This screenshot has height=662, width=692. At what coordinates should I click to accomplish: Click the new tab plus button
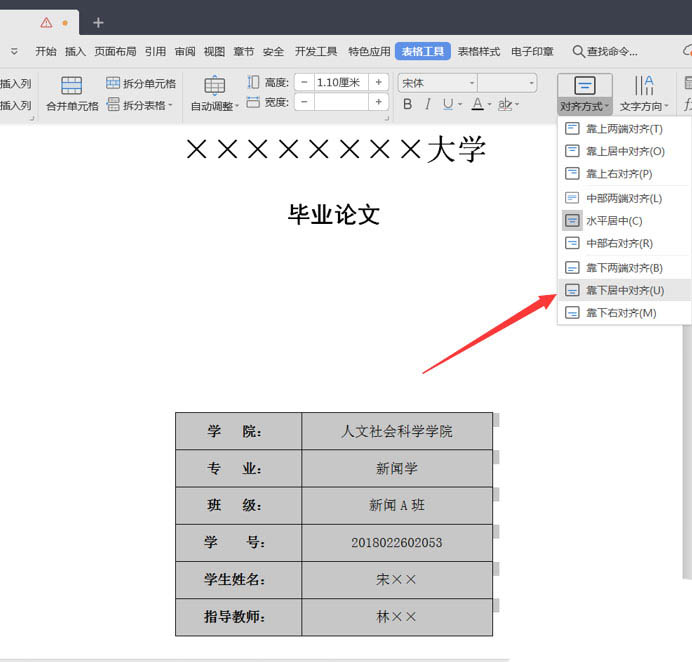[98, 22]
